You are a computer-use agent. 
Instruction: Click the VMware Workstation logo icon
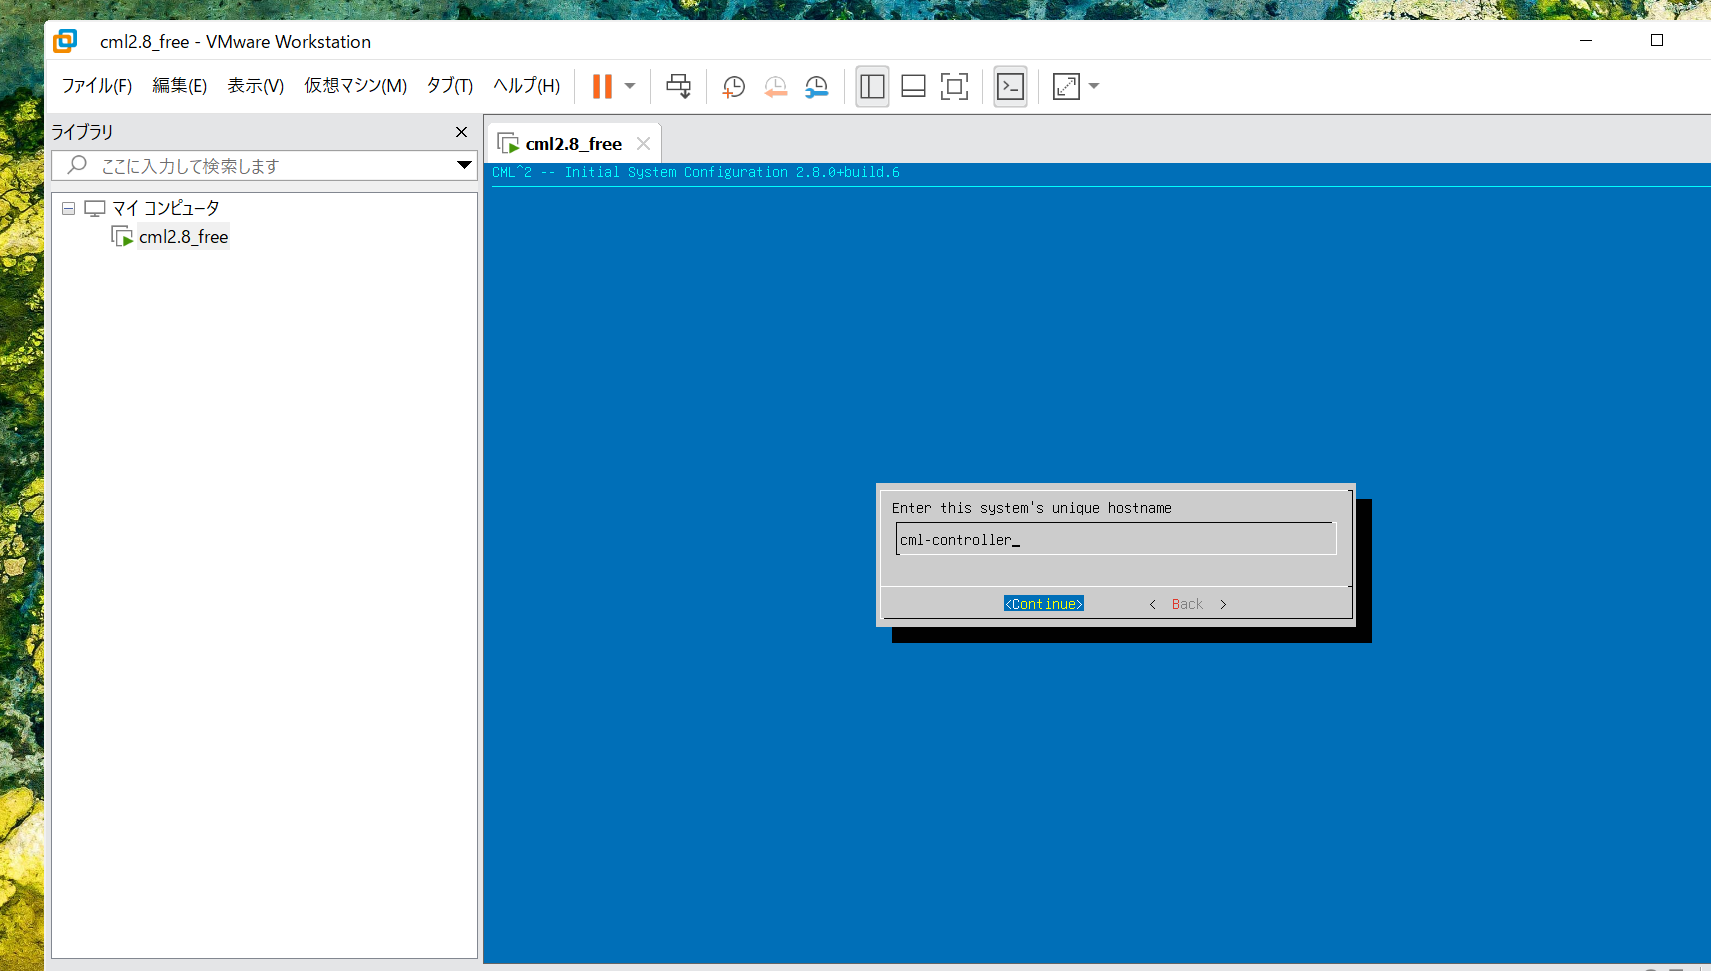(x=65, y=41)
